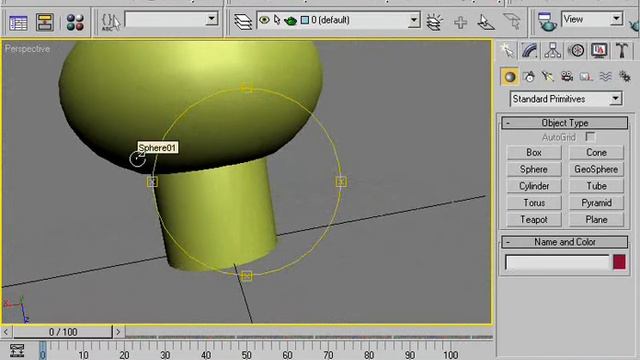Toggle layer visibility eye icon

[264, 20]
